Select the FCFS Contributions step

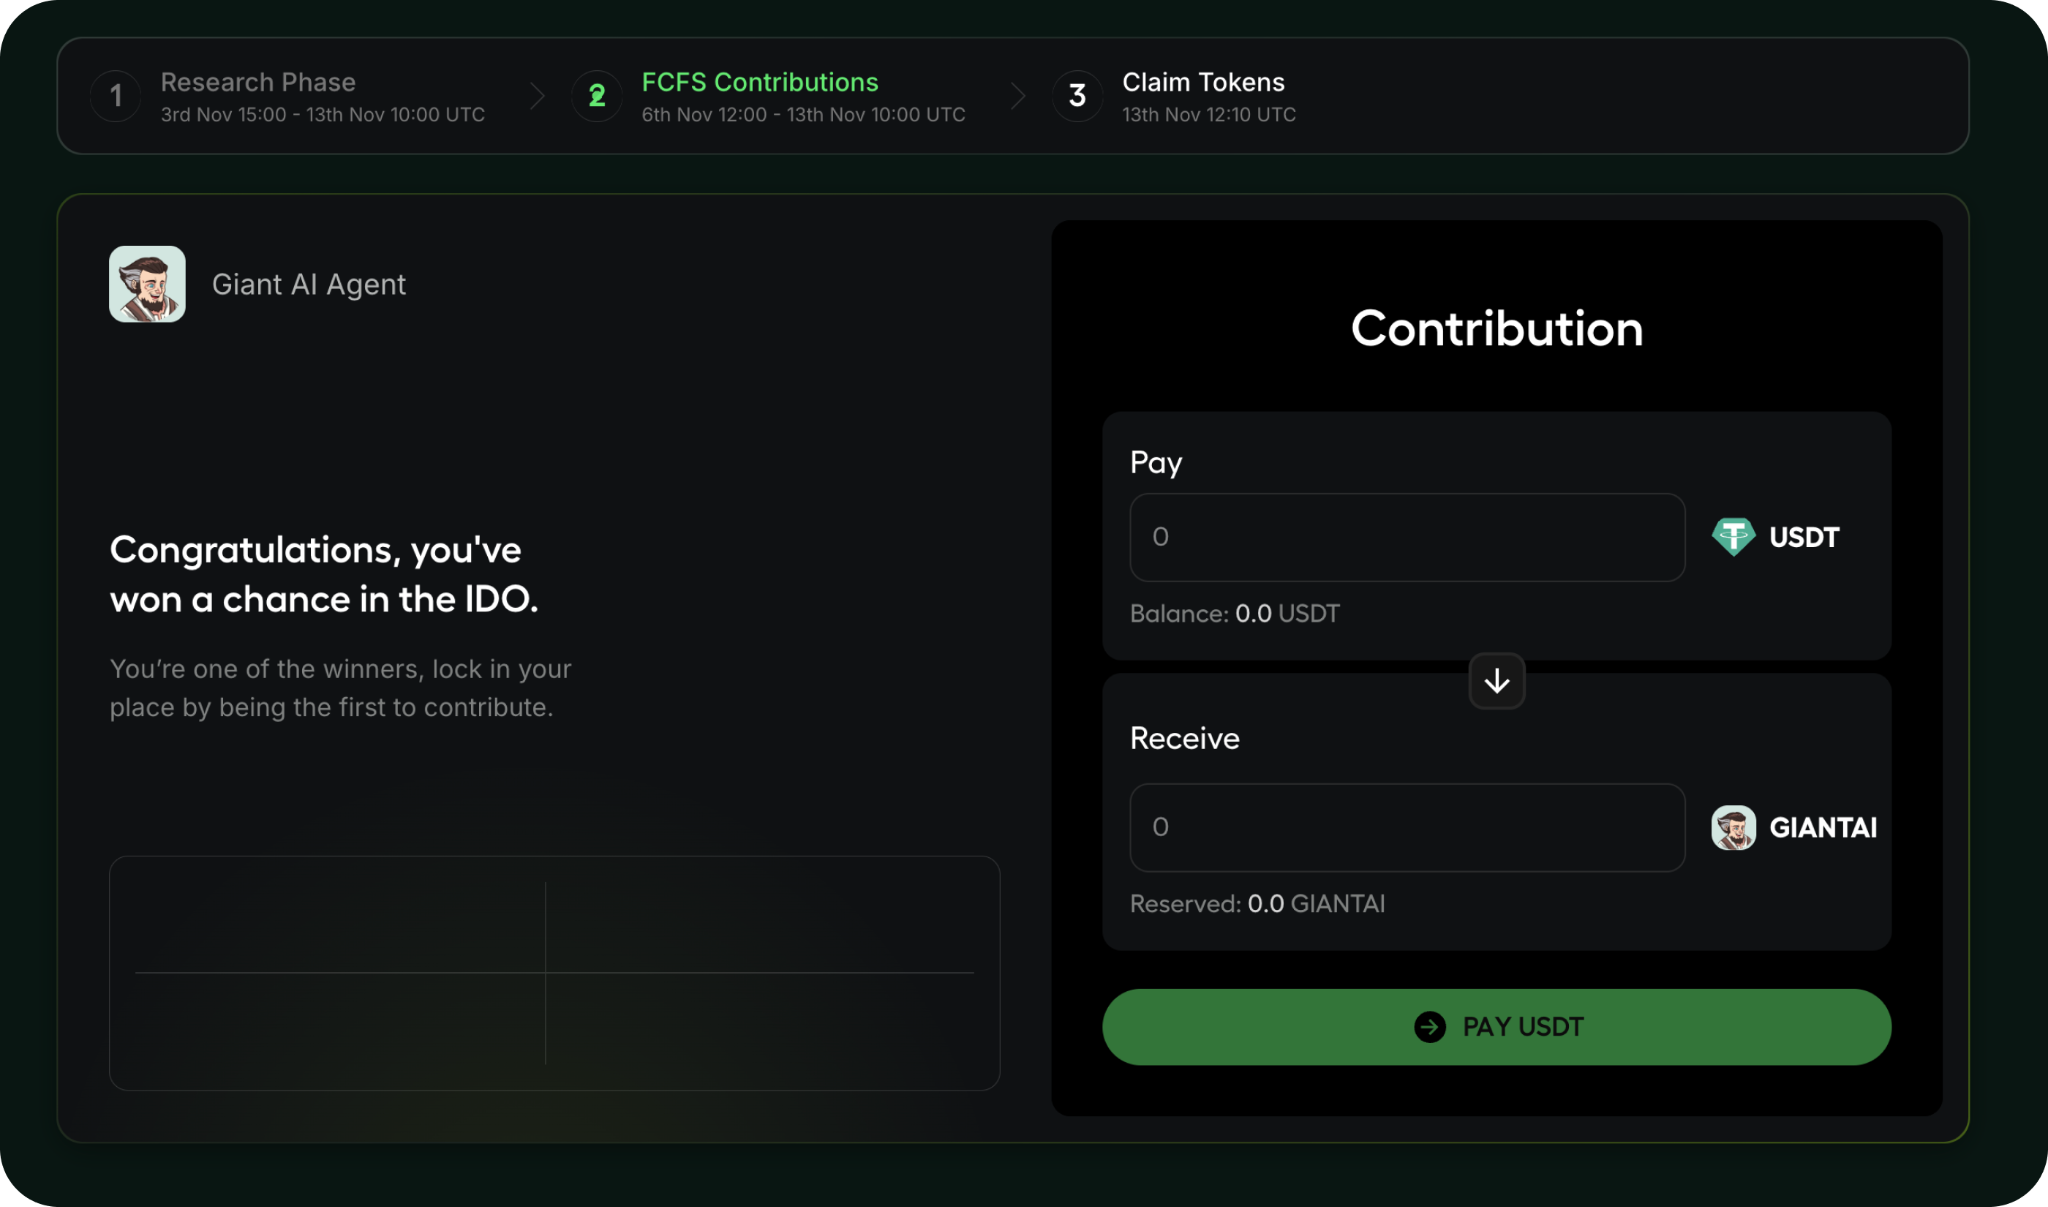tap(760, 82)
